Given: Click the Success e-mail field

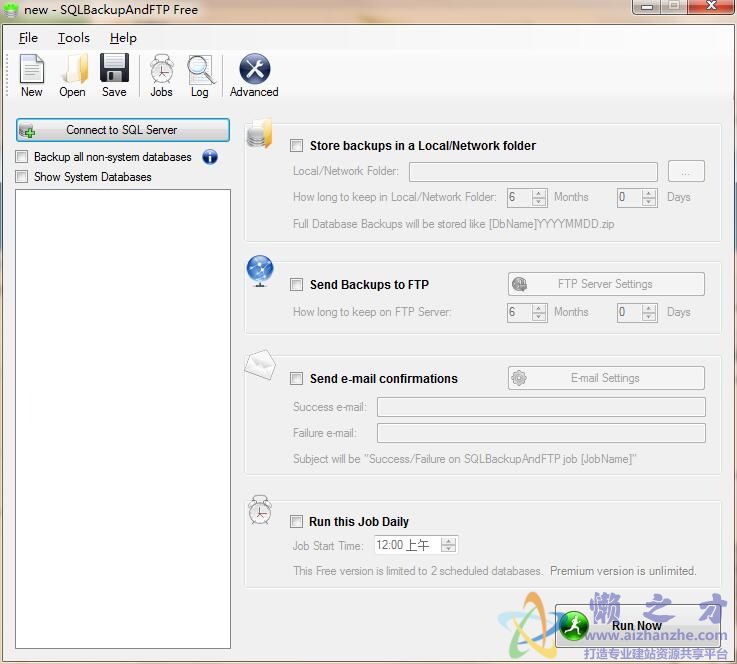Looking at the screenshot, I should click(x=541, y=407).
